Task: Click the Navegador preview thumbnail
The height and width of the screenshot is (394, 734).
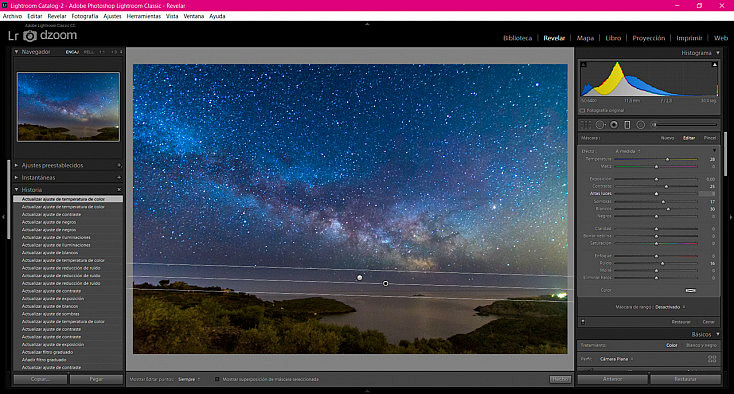Action: 68,107
